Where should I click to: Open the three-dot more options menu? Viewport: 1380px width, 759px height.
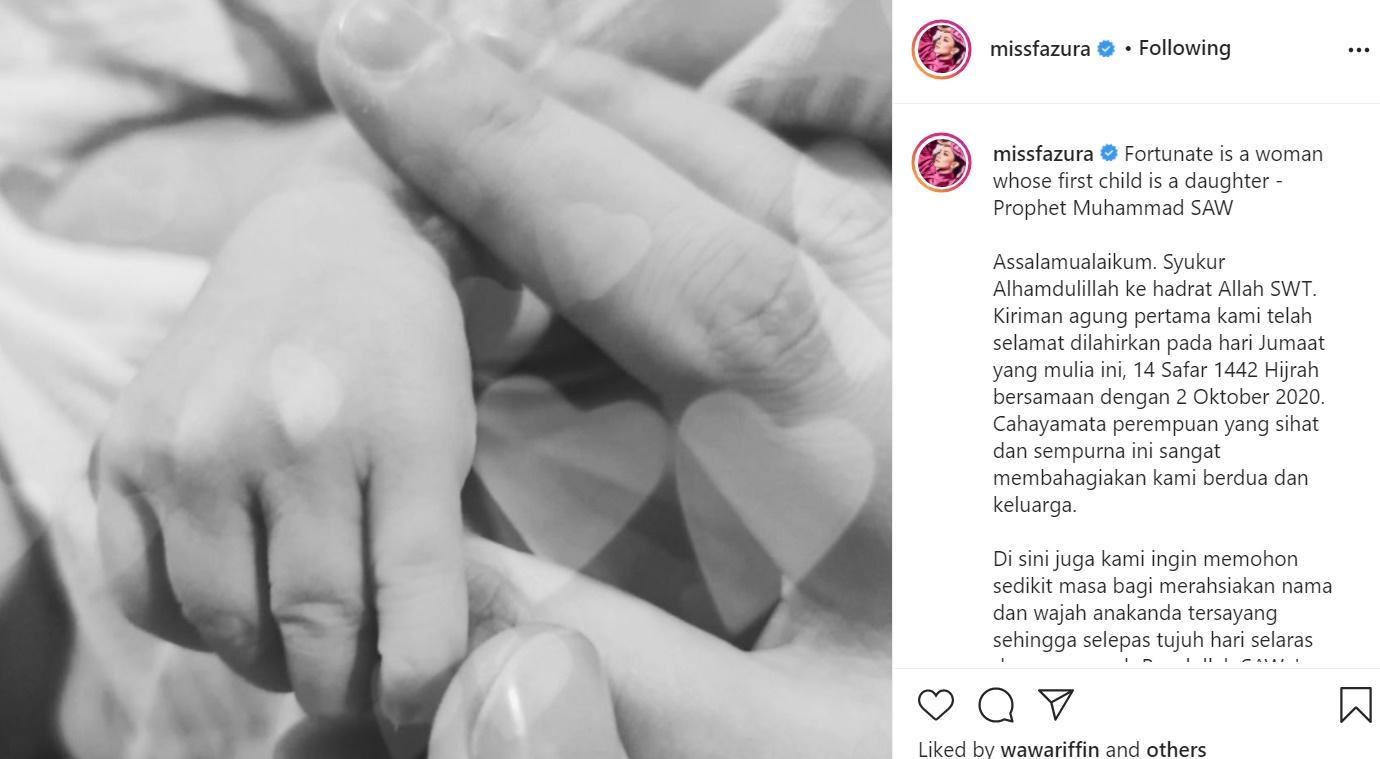click(x=1358, y=50)
